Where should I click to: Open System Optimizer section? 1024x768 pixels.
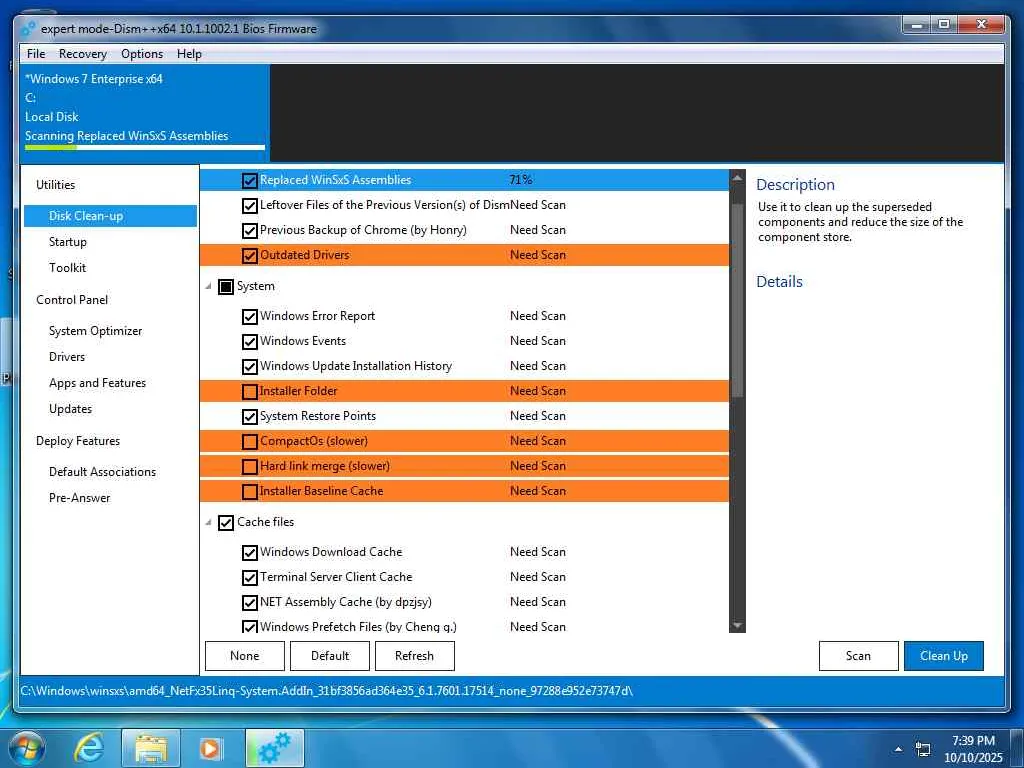pos(95,331)
